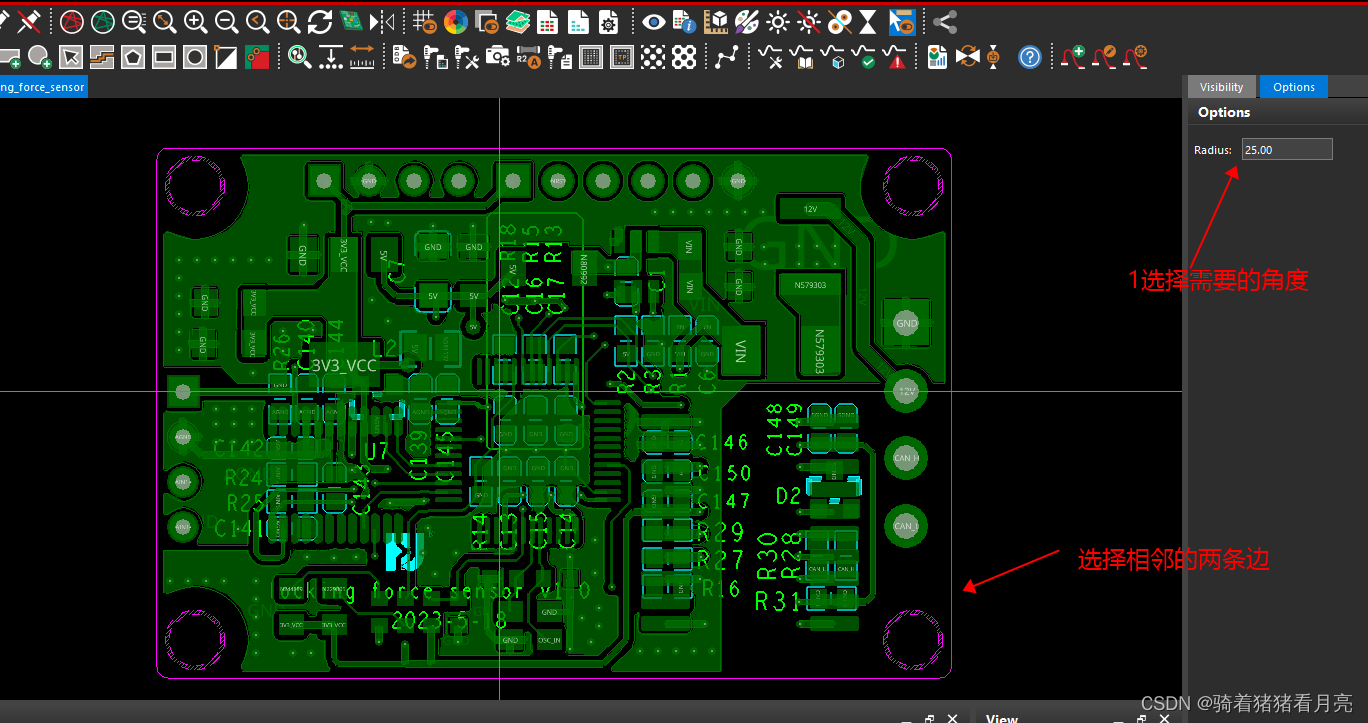Click the waveform with wrench icon
Screen dimensions: 1368x723
point(770,57)
